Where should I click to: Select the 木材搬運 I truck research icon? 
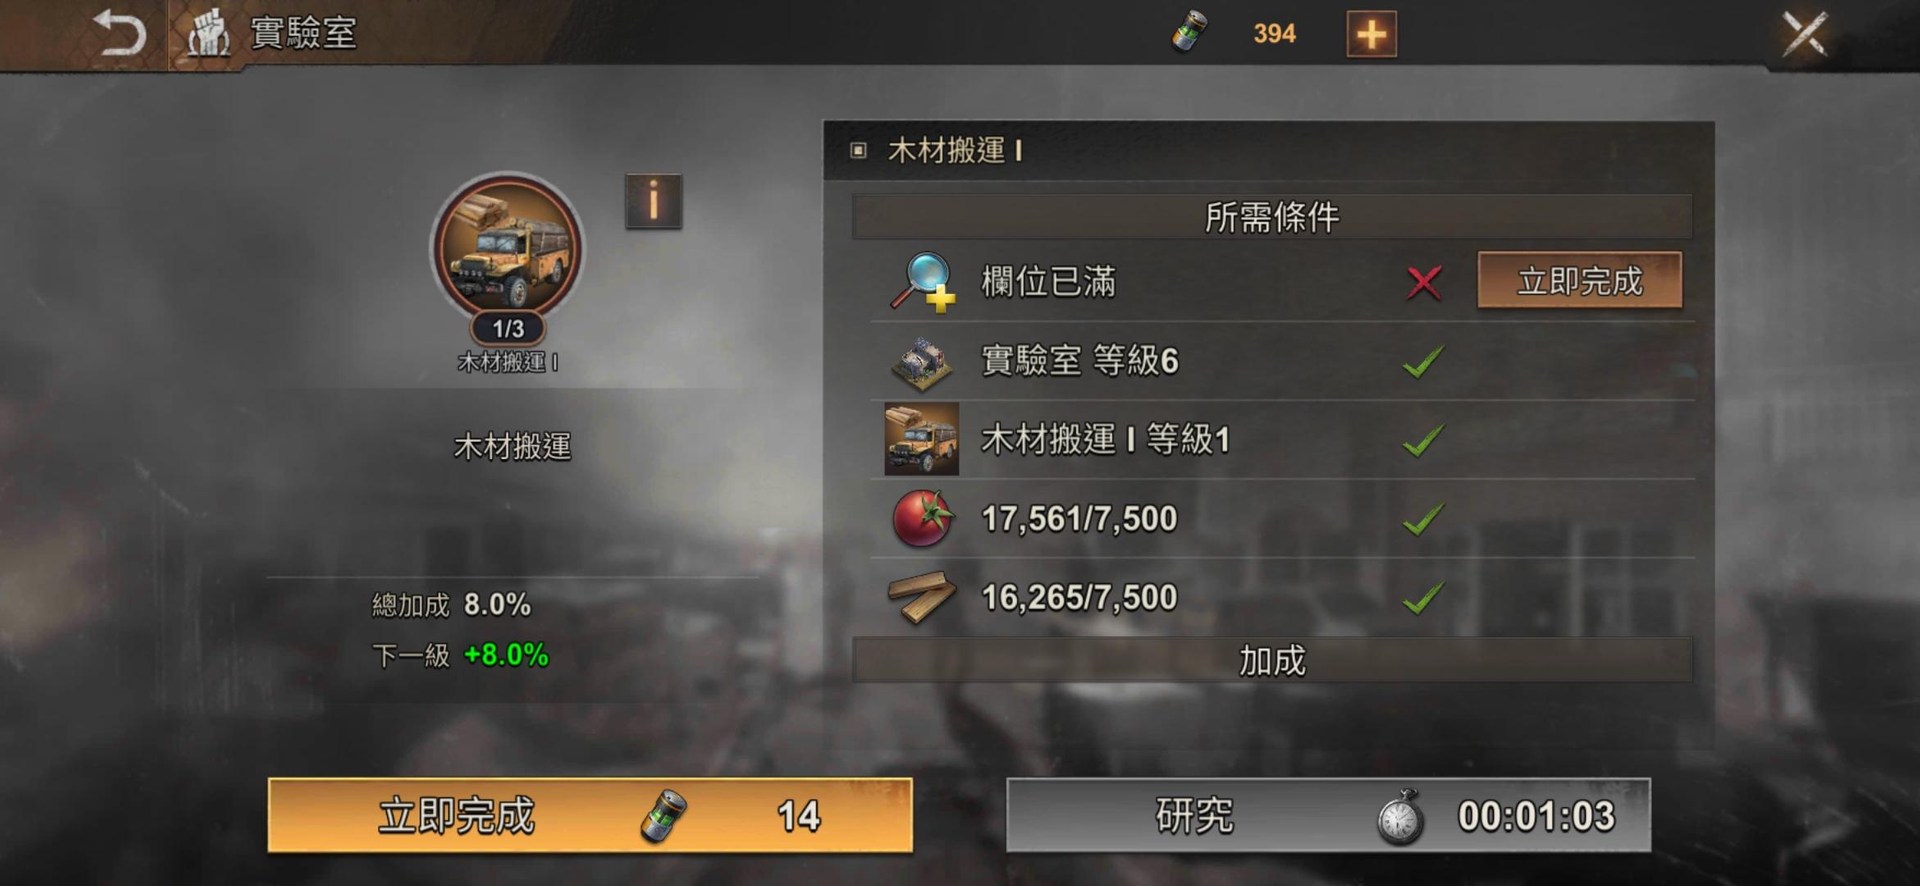pos(508,246)
